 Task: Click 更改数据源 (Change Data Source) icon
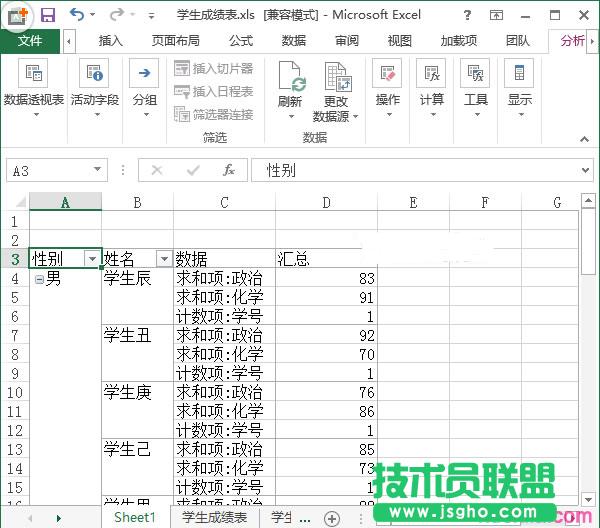point(336,78)
